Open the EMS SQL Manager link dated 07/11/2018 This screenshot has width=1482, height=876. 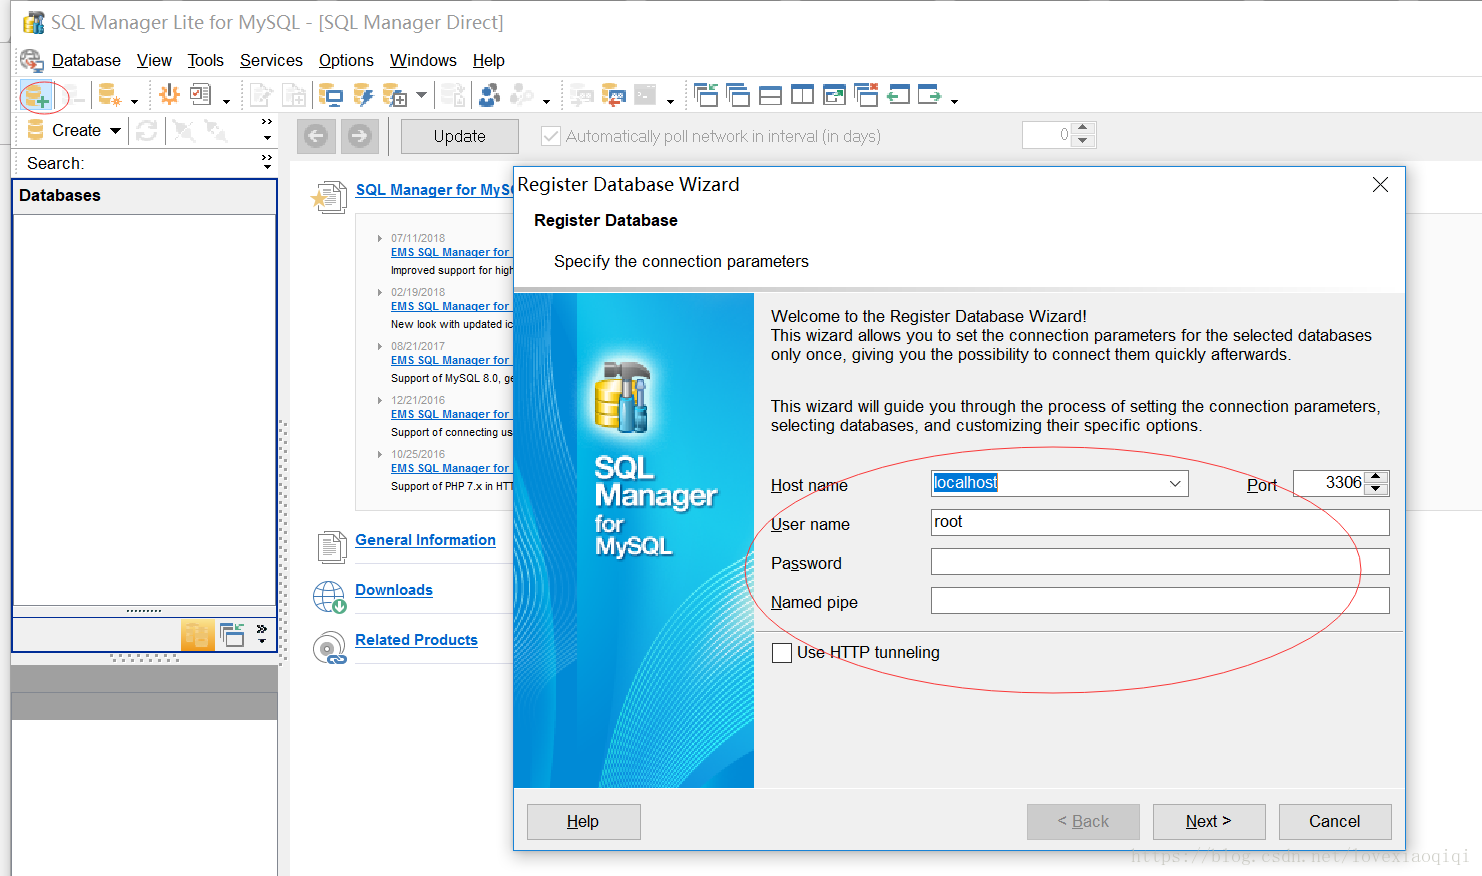(x=451, y=252)
